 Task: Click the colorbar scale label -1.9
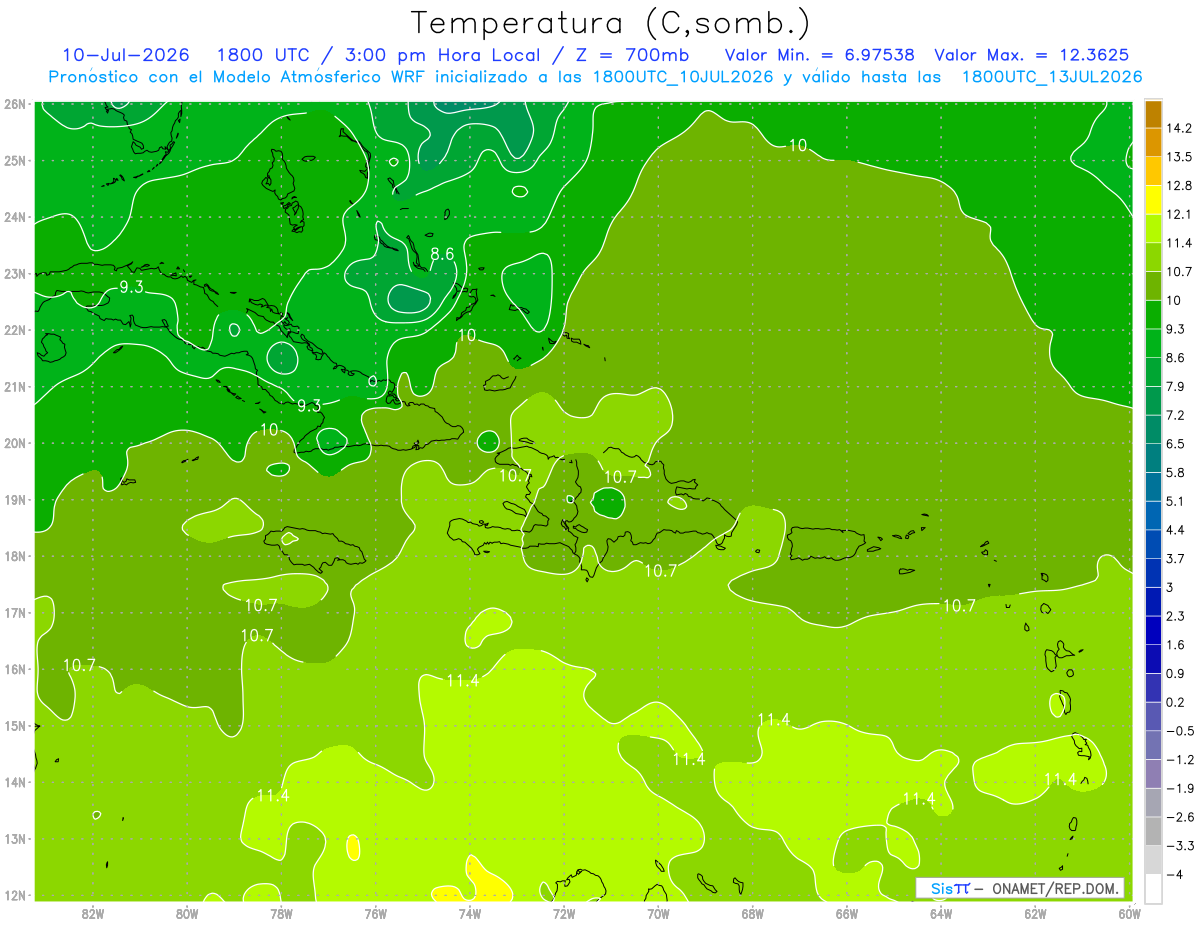coord(1181,787)
